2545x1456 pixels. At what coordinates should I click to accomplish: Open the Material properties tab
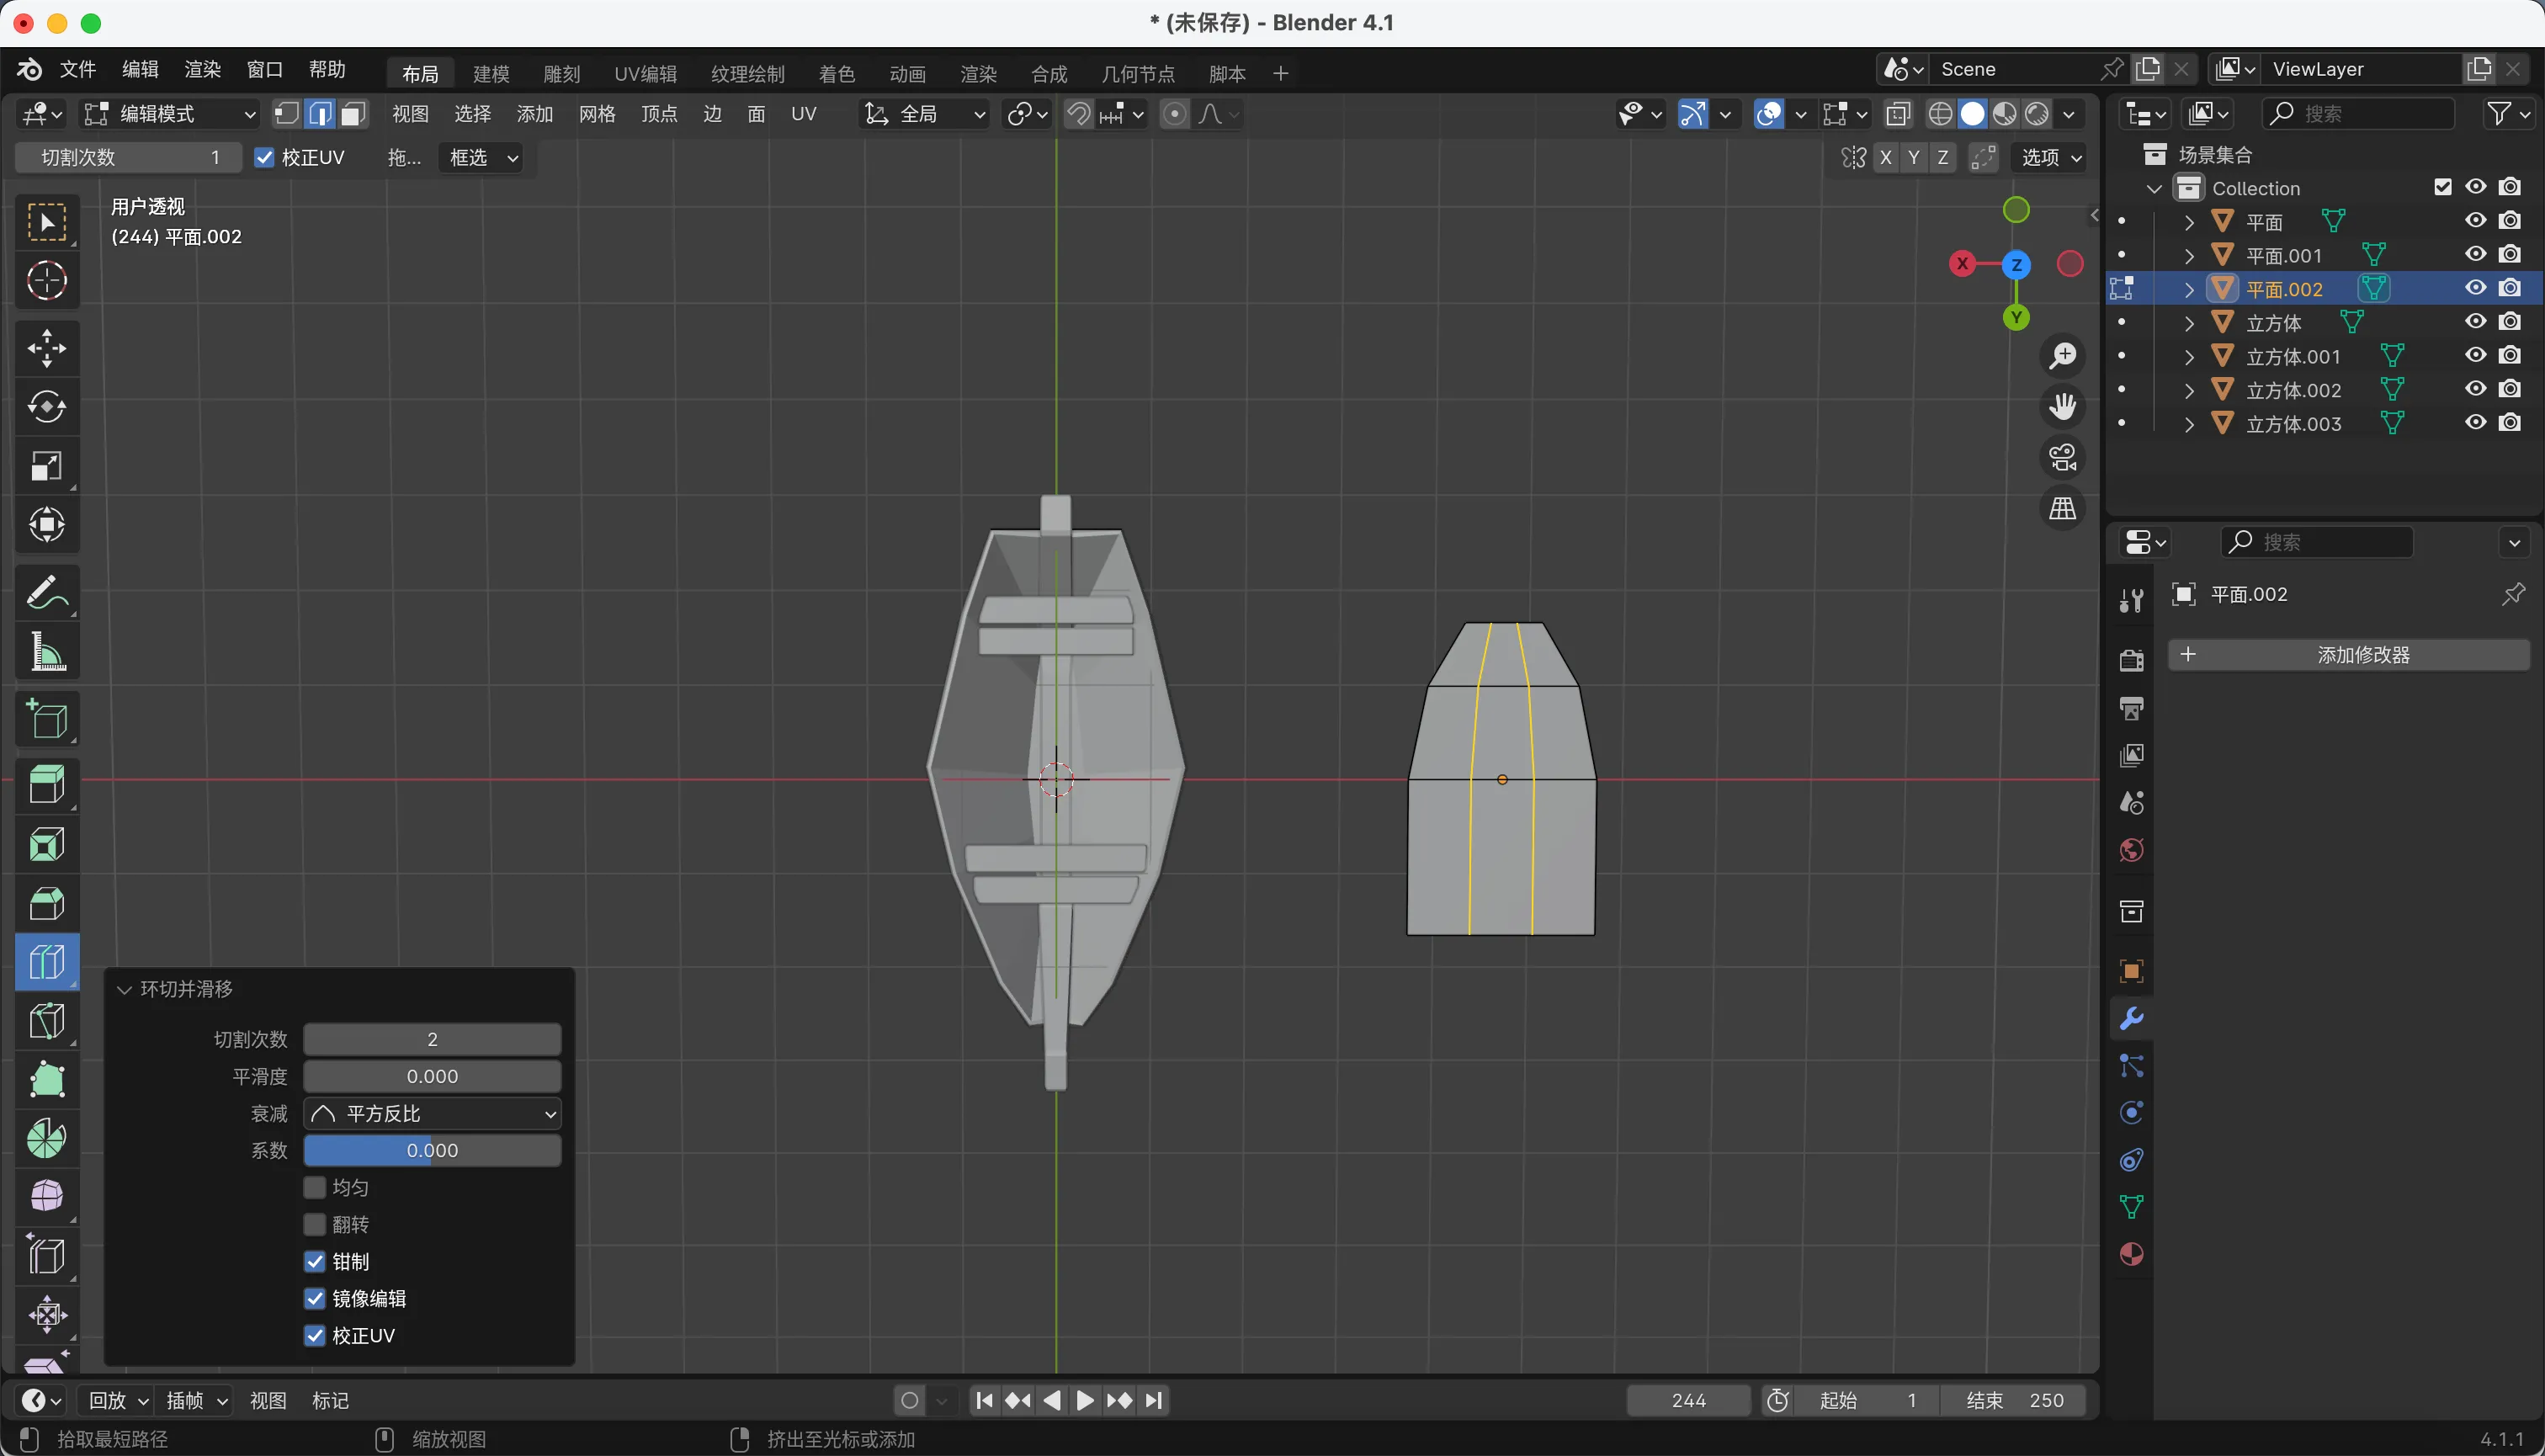2131,1254
